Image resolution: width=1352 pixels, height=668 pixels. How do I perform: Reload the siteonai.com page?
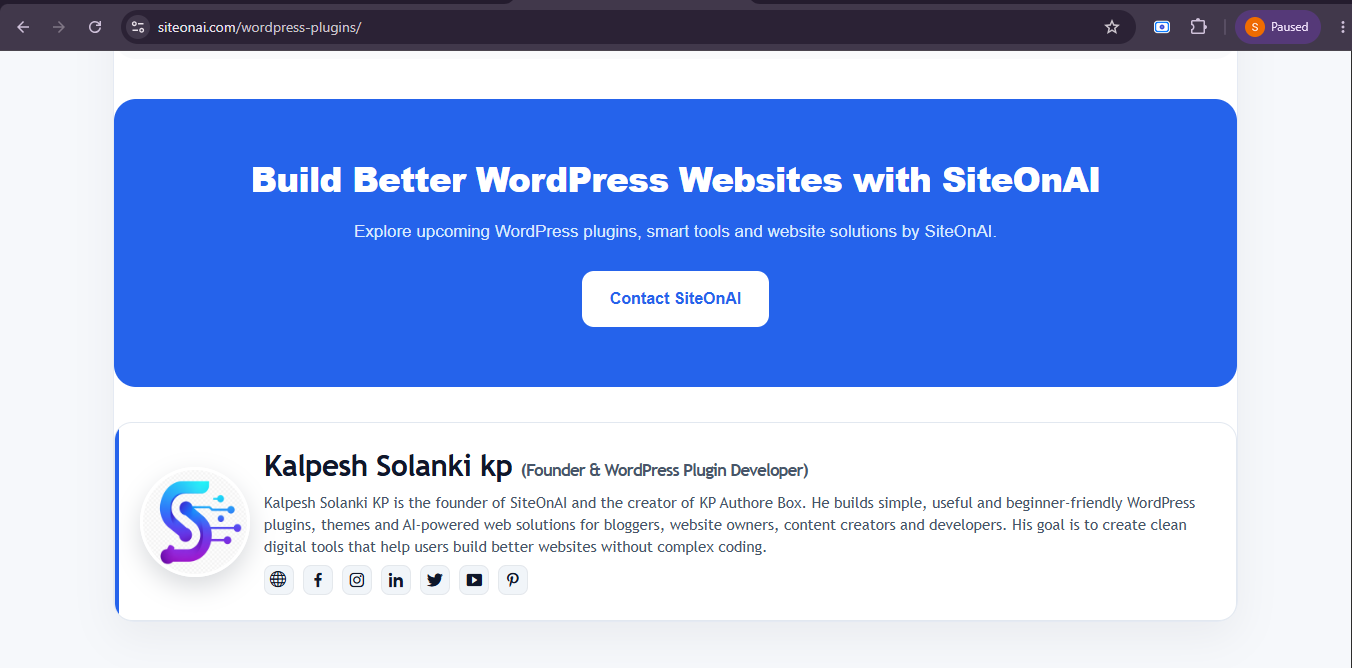[x=95, y=27]
